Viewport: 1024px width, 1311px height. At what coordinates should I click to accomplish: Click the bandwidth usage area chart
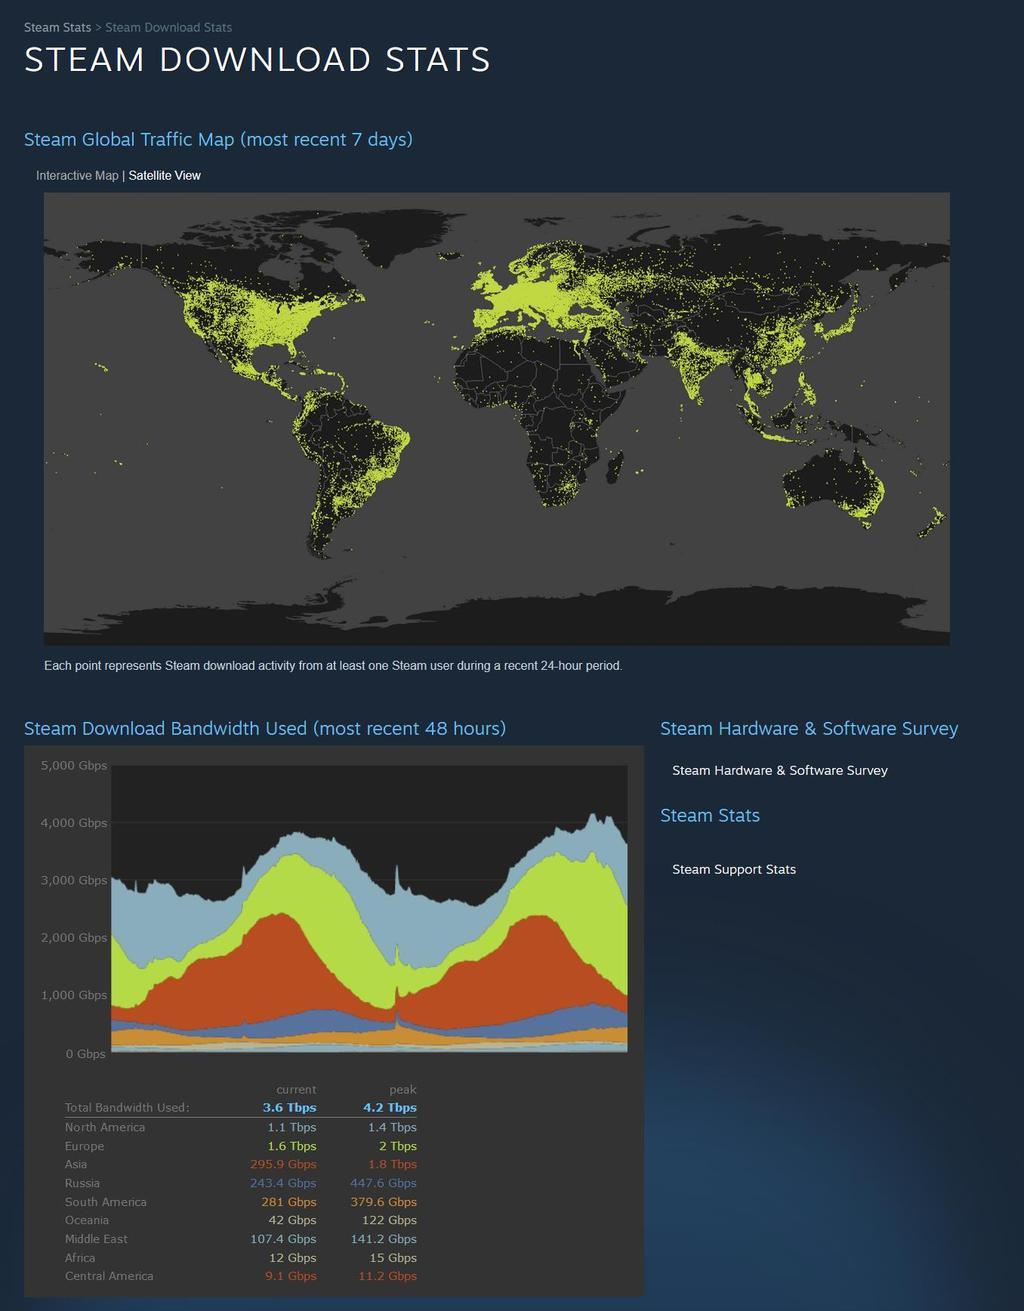[369, 909]
